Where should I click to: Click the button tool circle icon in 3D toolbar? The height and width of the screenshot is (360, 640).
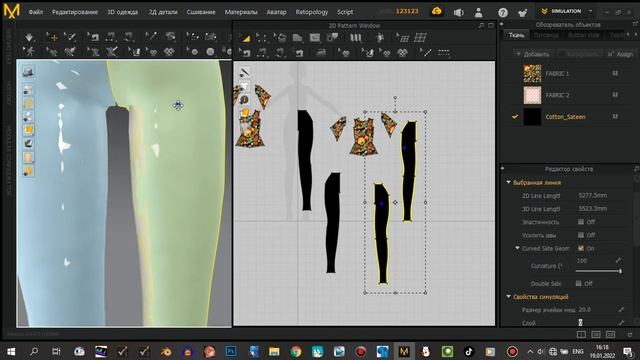210,52
